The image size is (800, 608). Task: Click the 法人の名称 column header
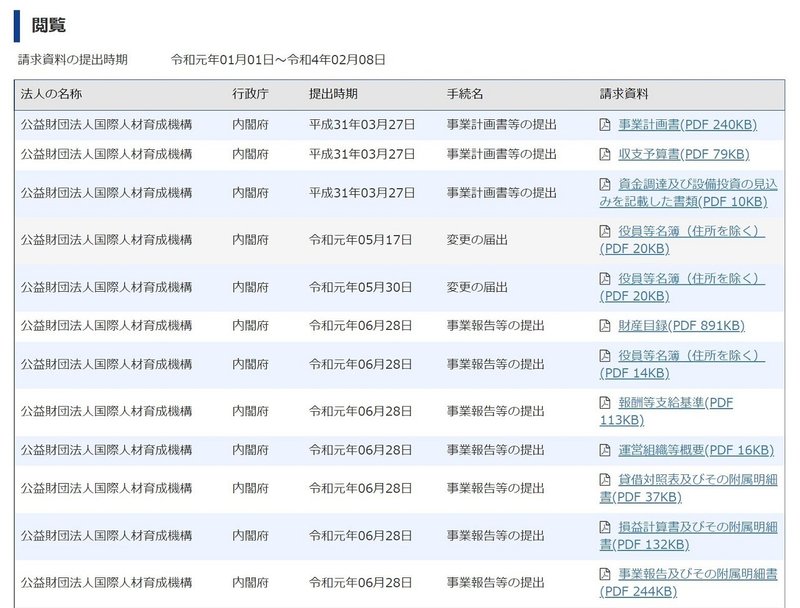point(51,94)
